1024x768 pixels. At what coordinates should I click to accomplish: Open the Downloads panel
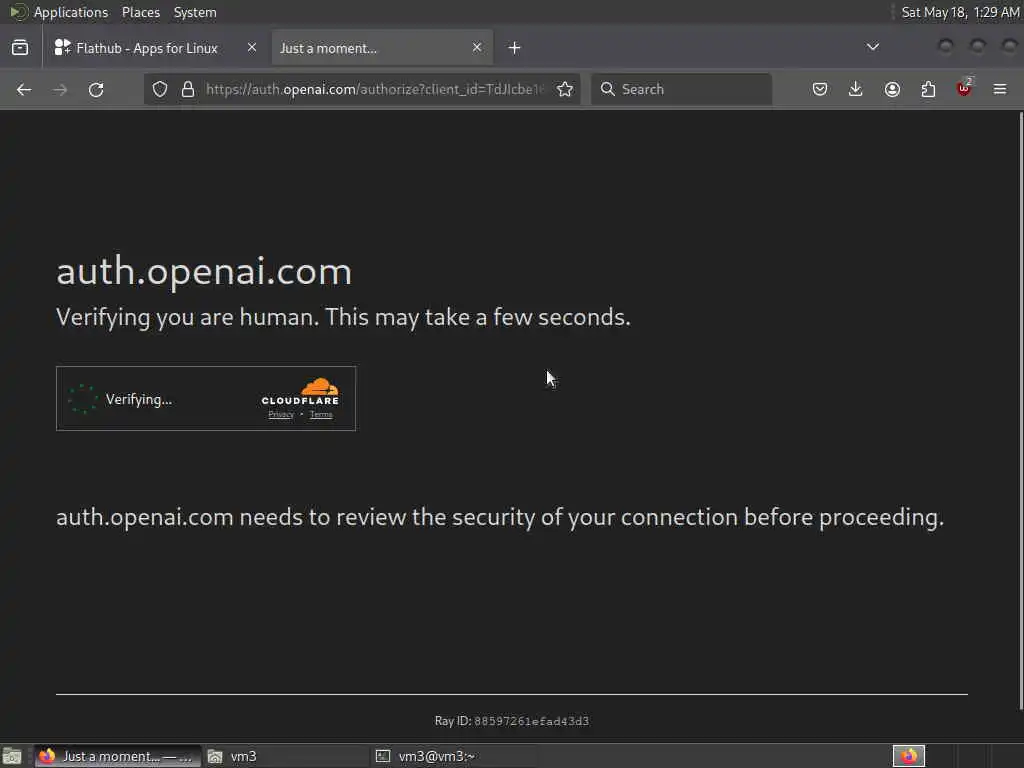(856, 89)
